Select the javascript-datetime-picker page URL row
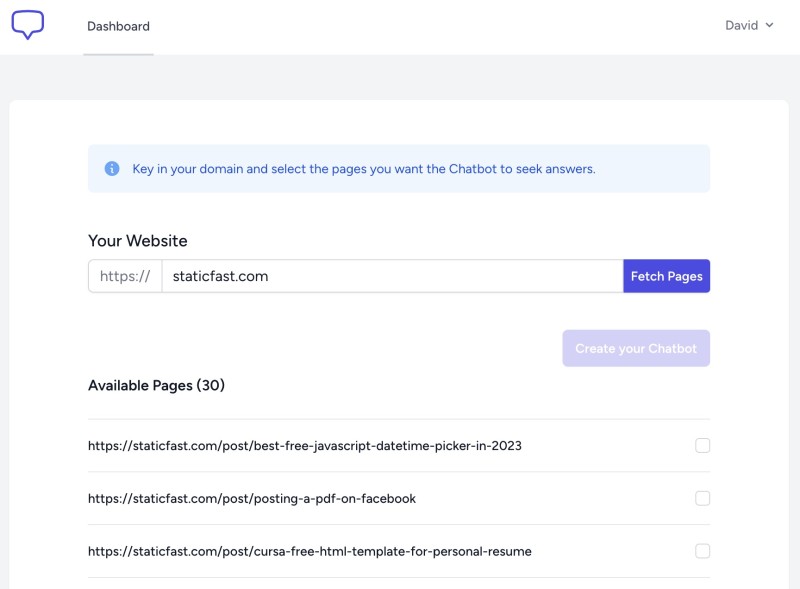Image resolution: width=800 pixels, height=589 pixels. pyautogui.click(x=399, y=446)
